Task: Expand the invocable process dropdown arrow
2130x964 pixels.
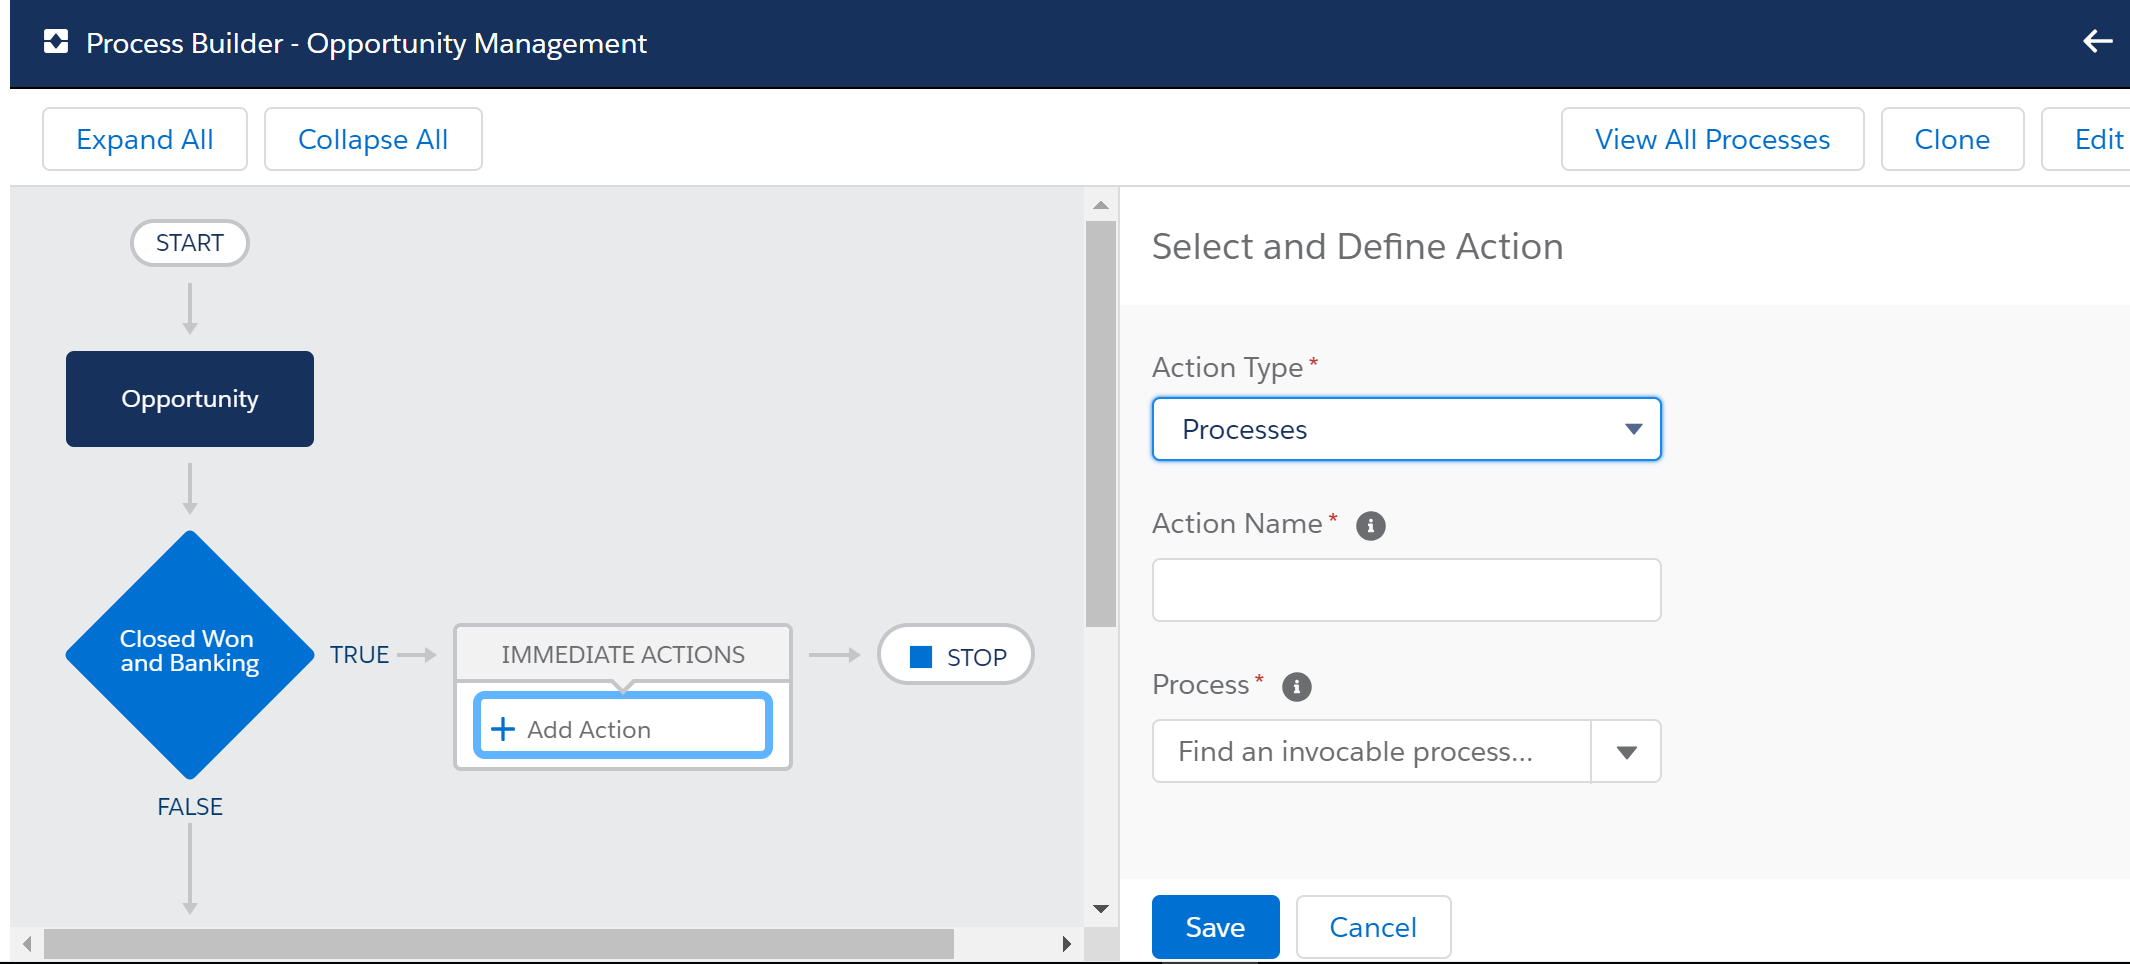Action: 1626,752
